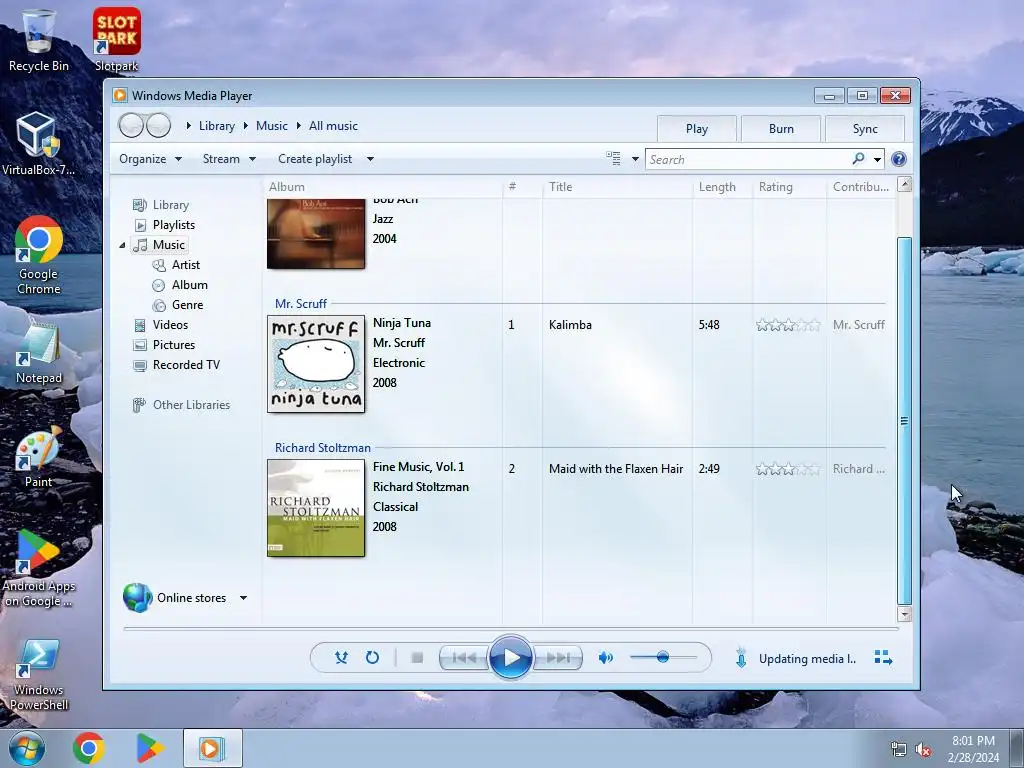Click All music breadcrumb

333,126
